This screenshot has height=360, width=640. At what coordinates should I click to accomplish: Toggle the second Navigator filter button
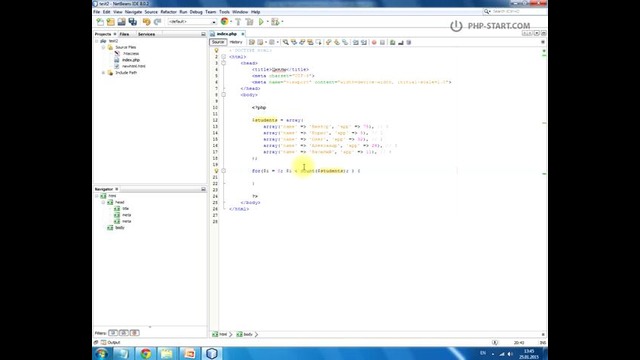[124, 333]
